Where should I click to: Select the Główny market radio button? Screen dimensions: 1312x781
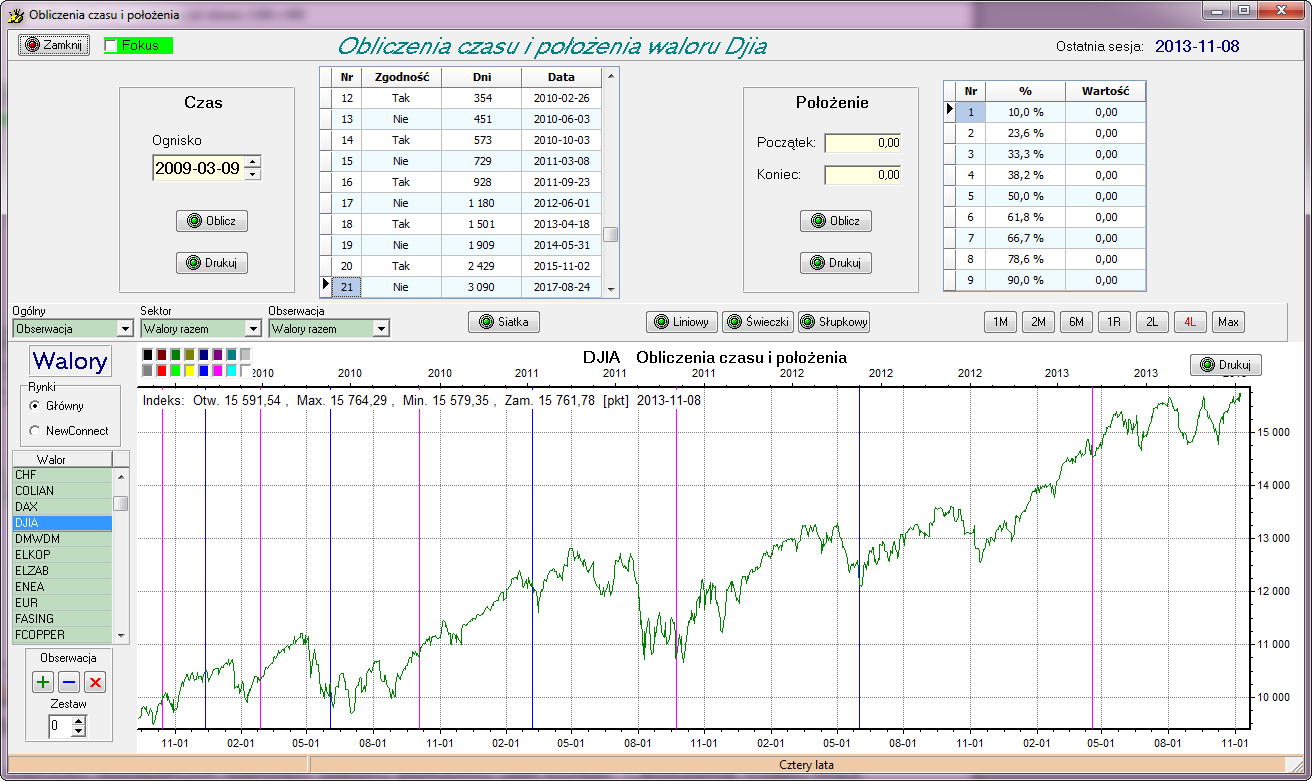(36, 406)
